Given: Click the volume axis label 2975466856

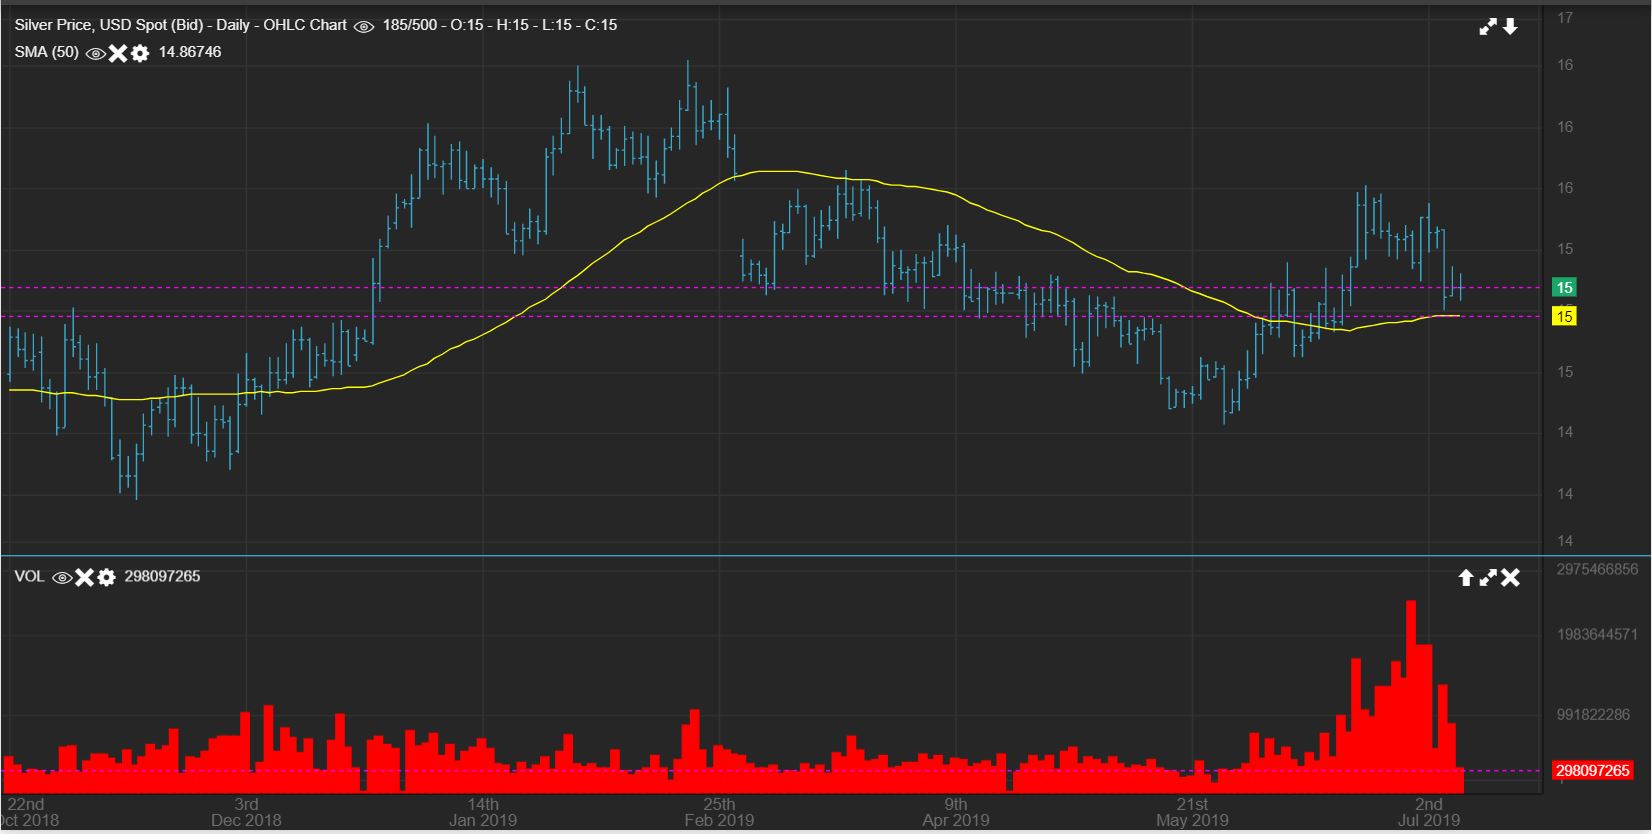Looking at the screenshot, I should pos(1597,569).
